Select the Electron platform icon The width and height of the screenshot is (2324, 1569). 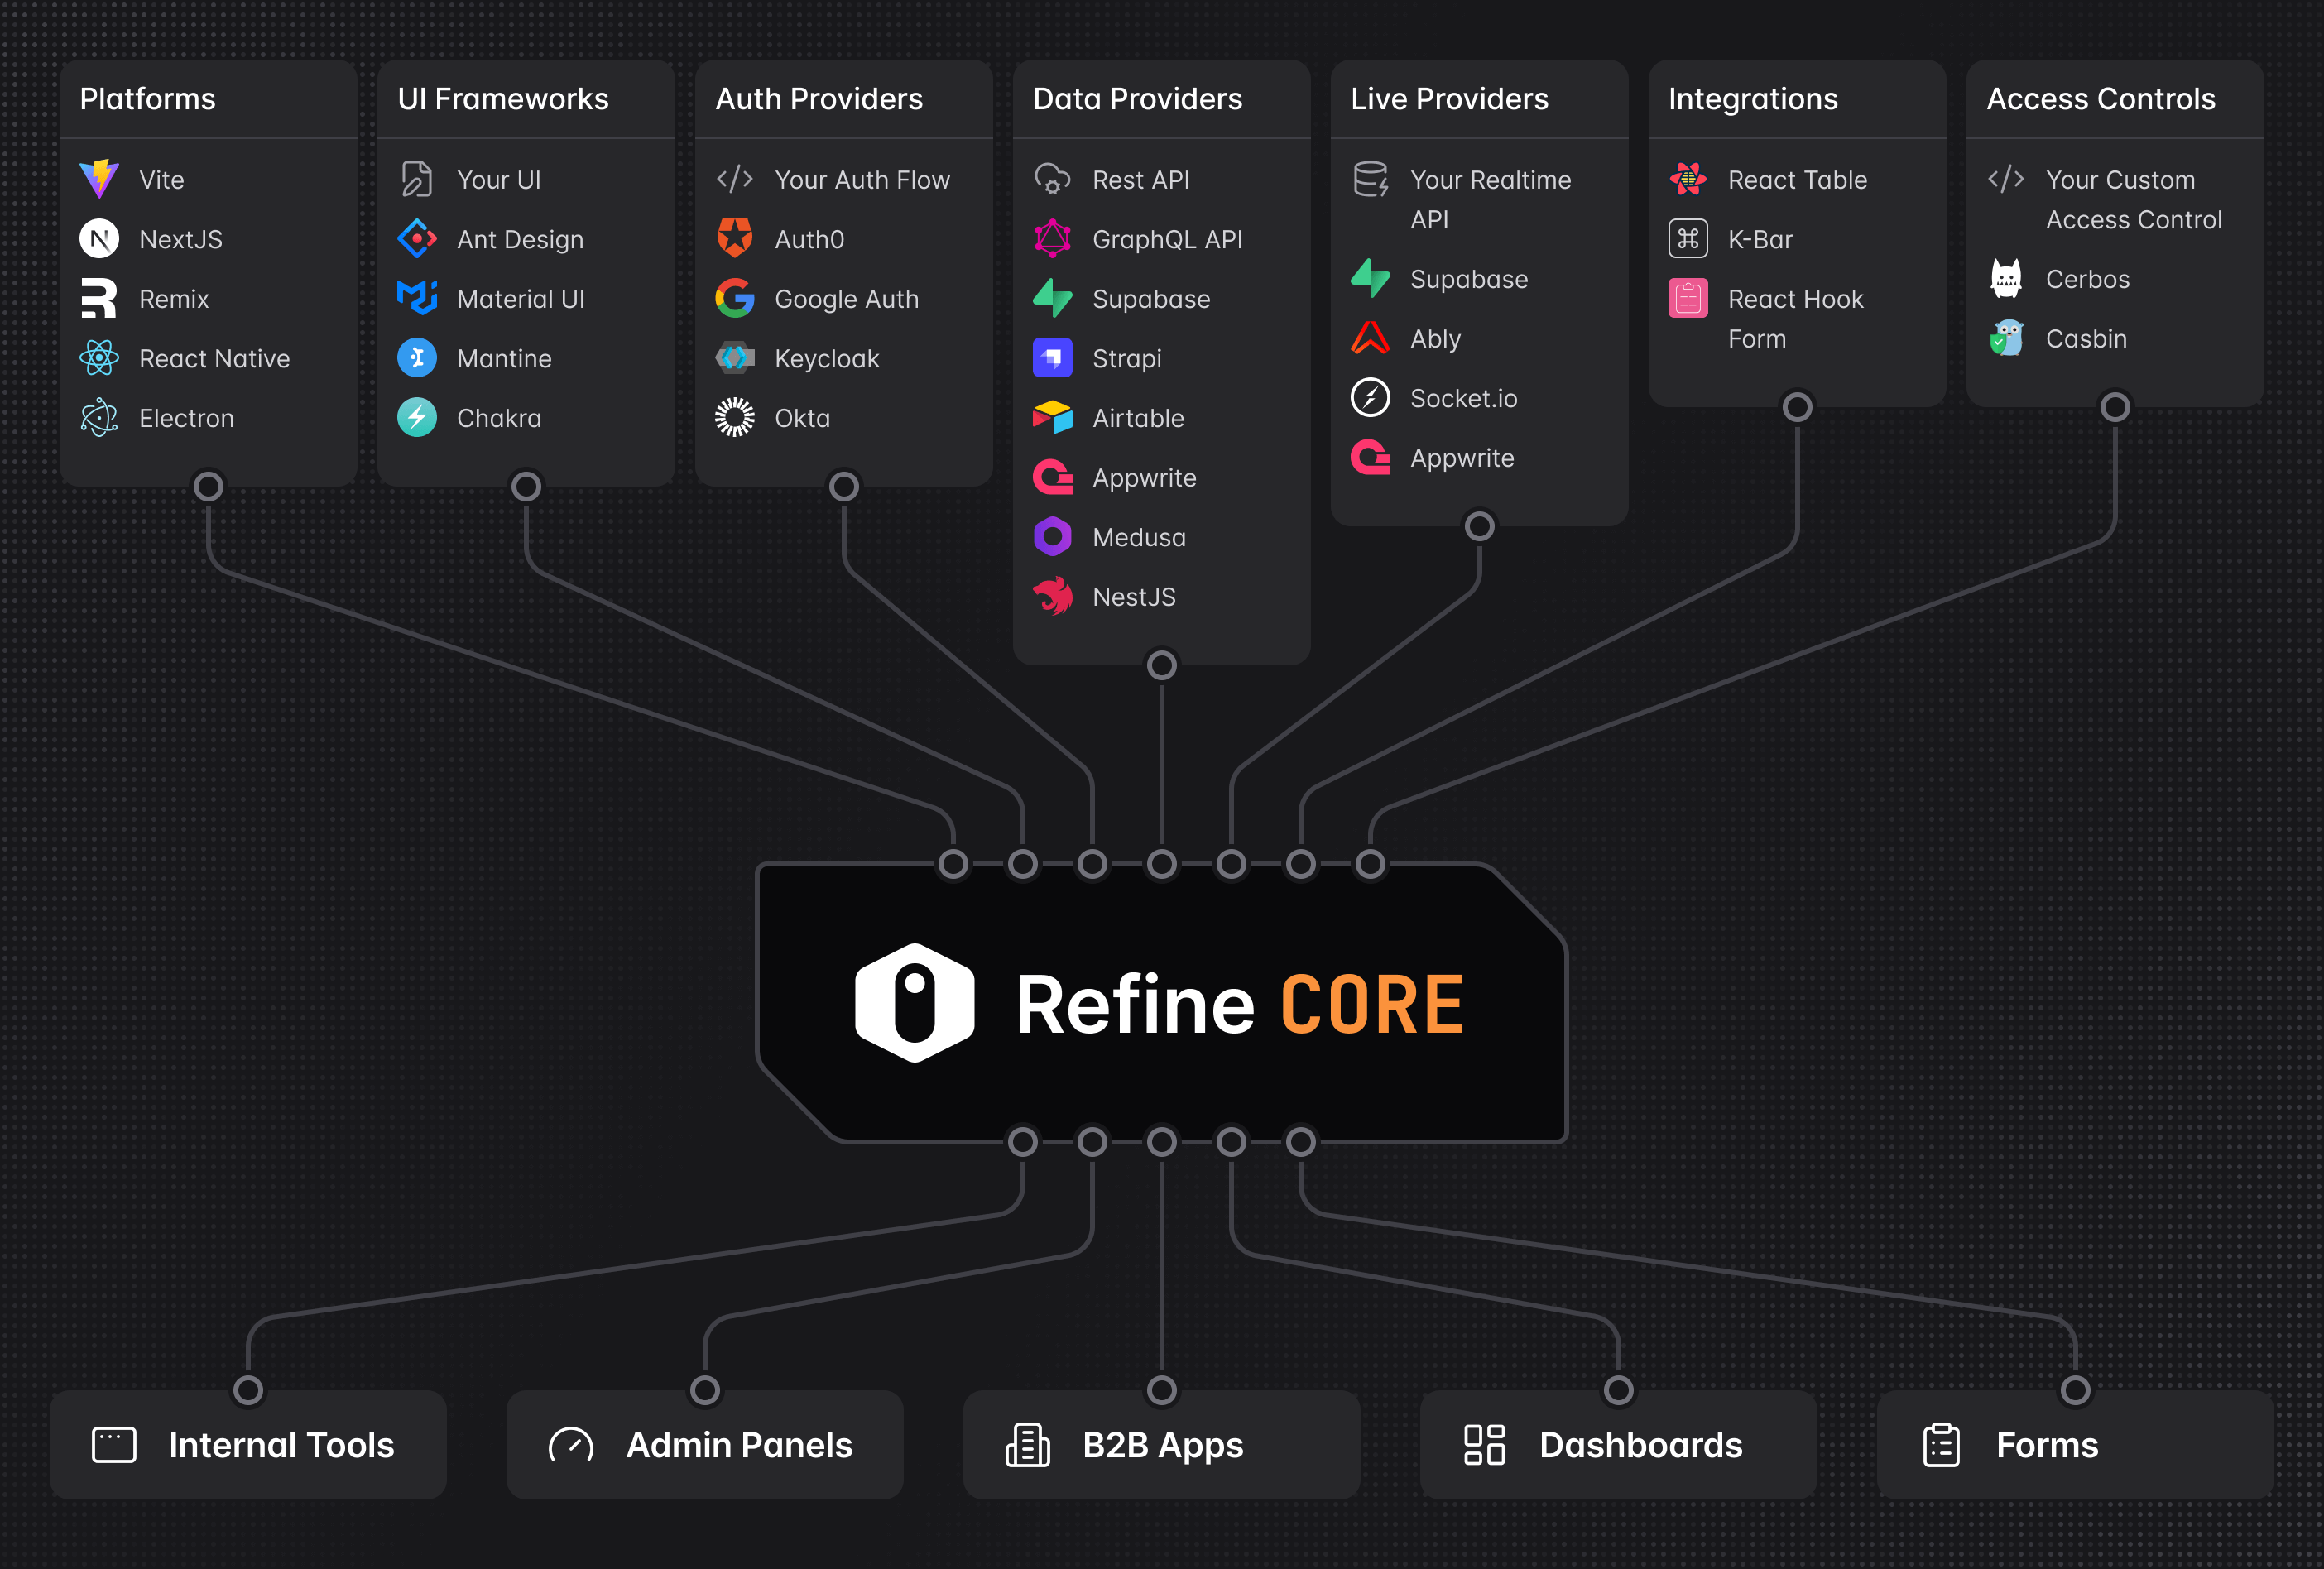tap(100, 418)
